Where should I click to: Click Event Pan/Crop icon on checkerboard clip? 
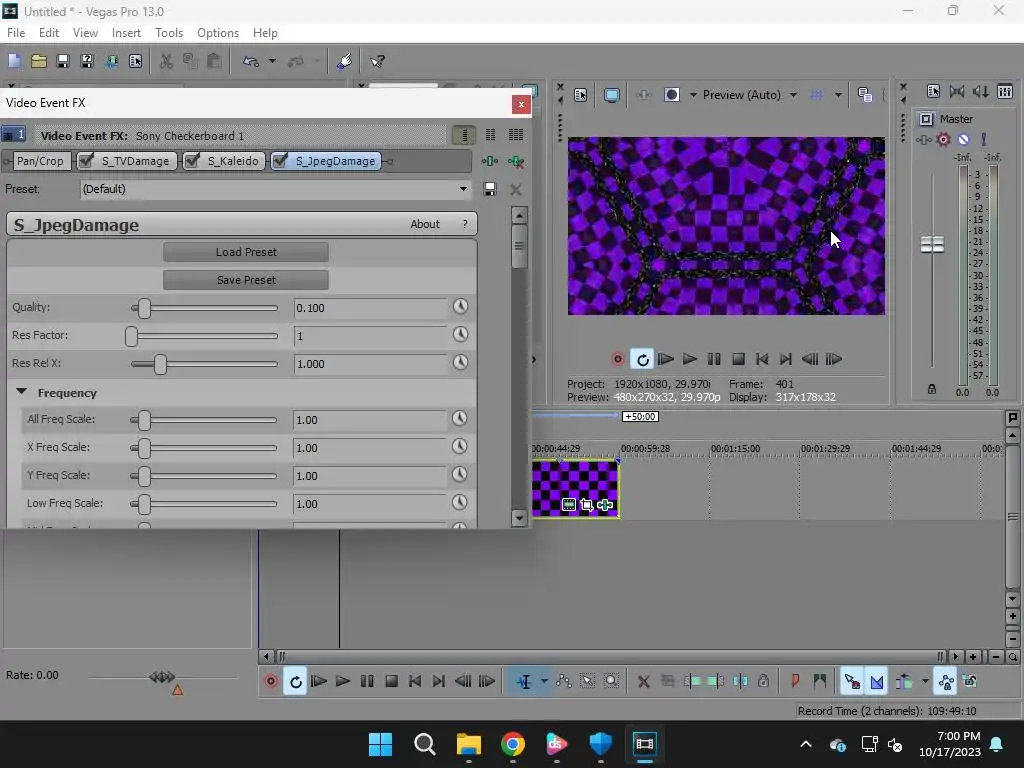pos(586,505)
